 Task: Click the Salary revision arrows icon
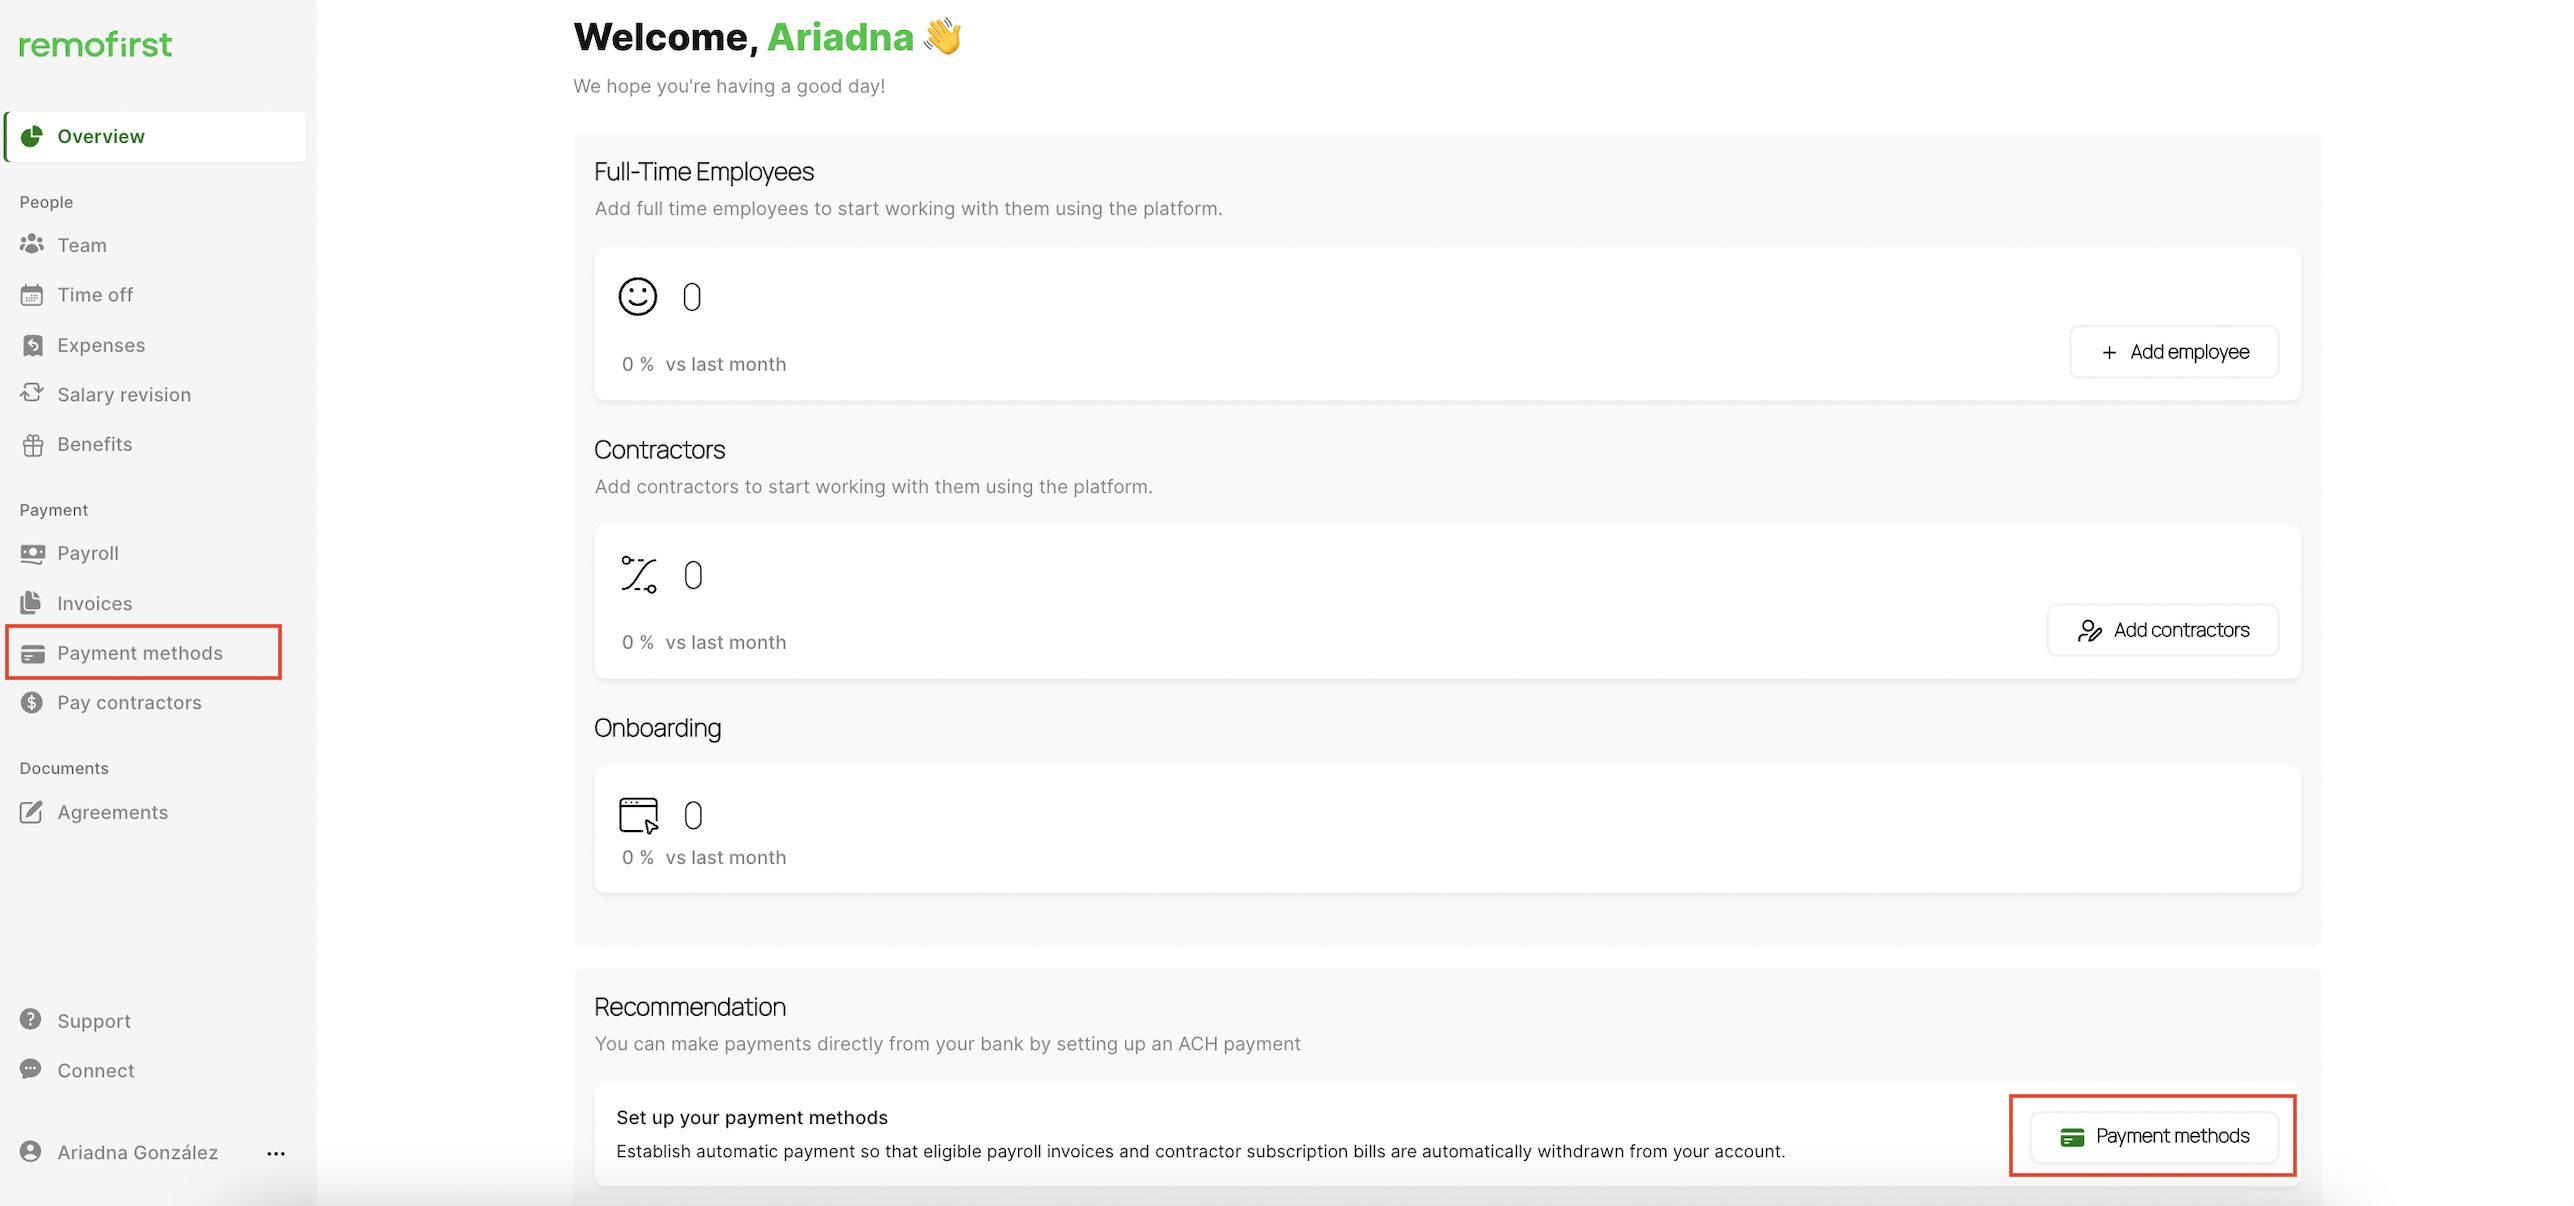[x=32, y=393]
